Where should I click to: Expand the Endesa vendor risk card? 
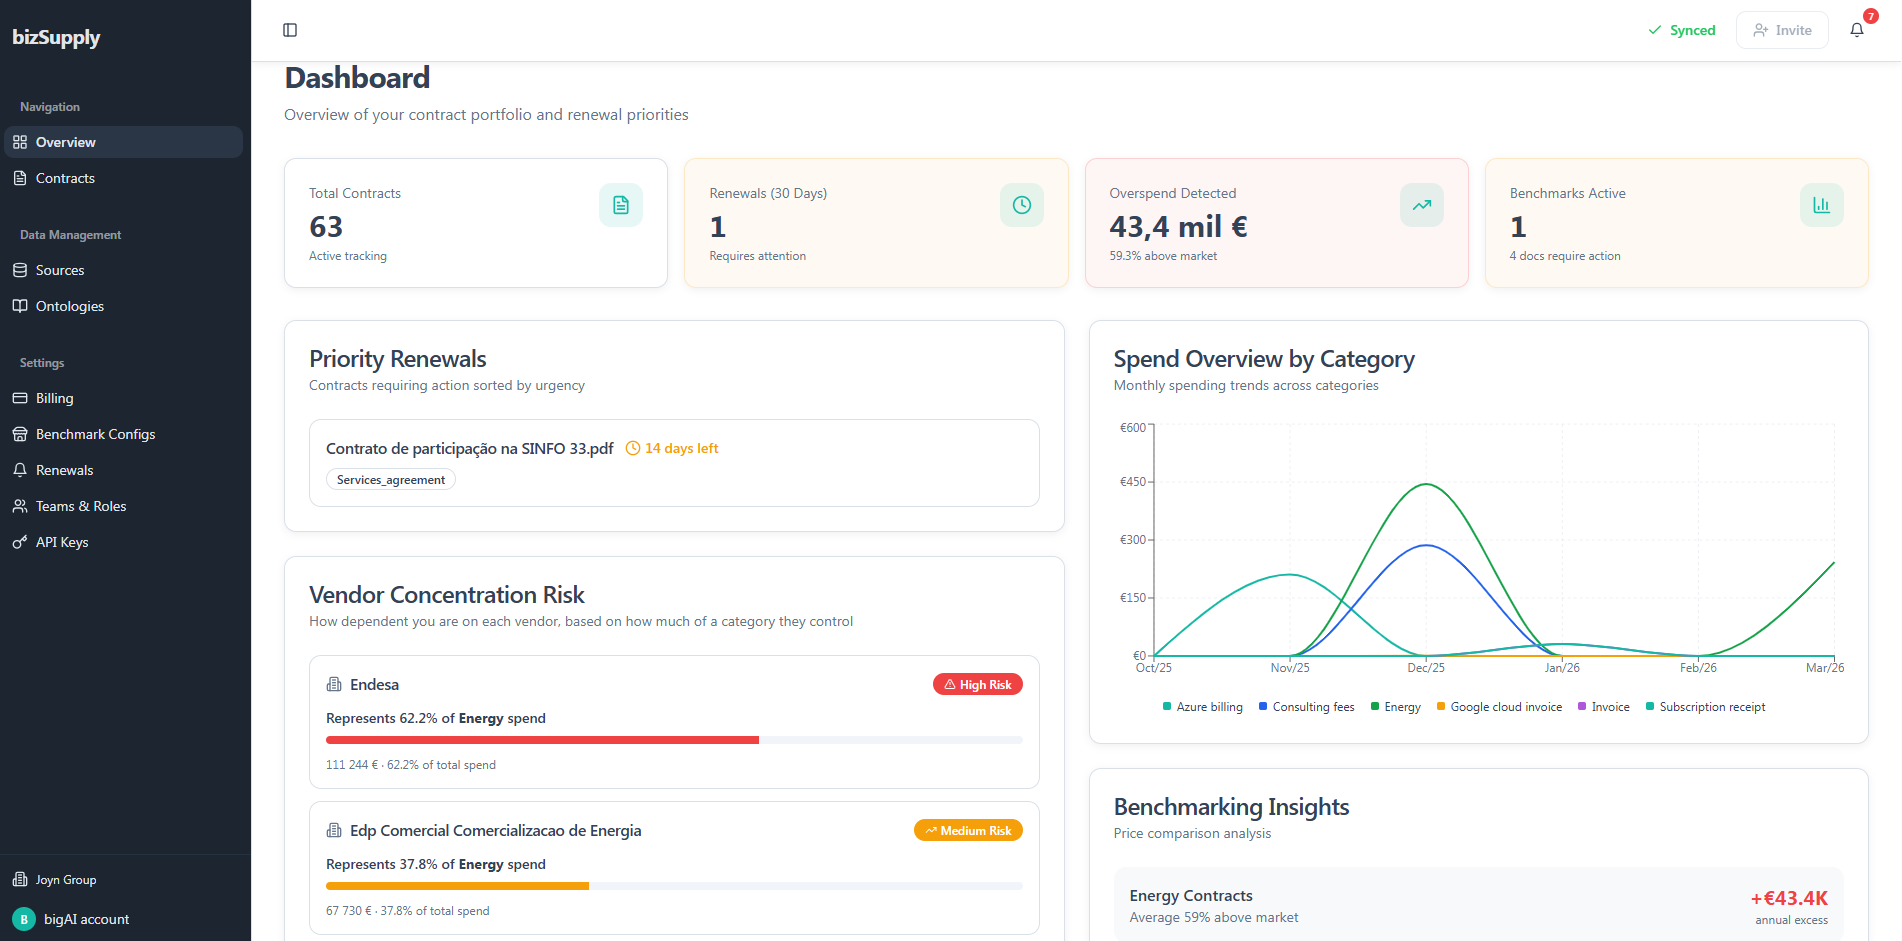[674, 721]
